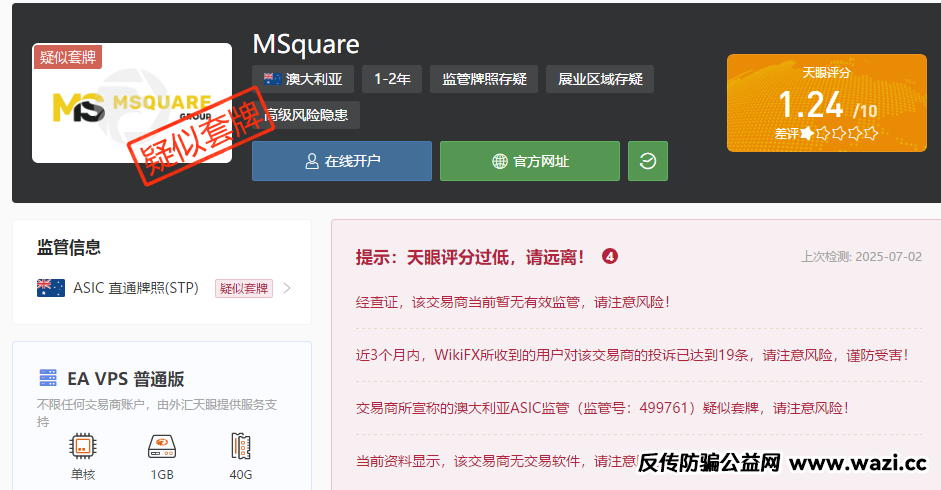The width and height of the screenshot is (941, 490).
Task: Click the orange 天眼评分 1.24 score card
Action: tap(826, 103)
